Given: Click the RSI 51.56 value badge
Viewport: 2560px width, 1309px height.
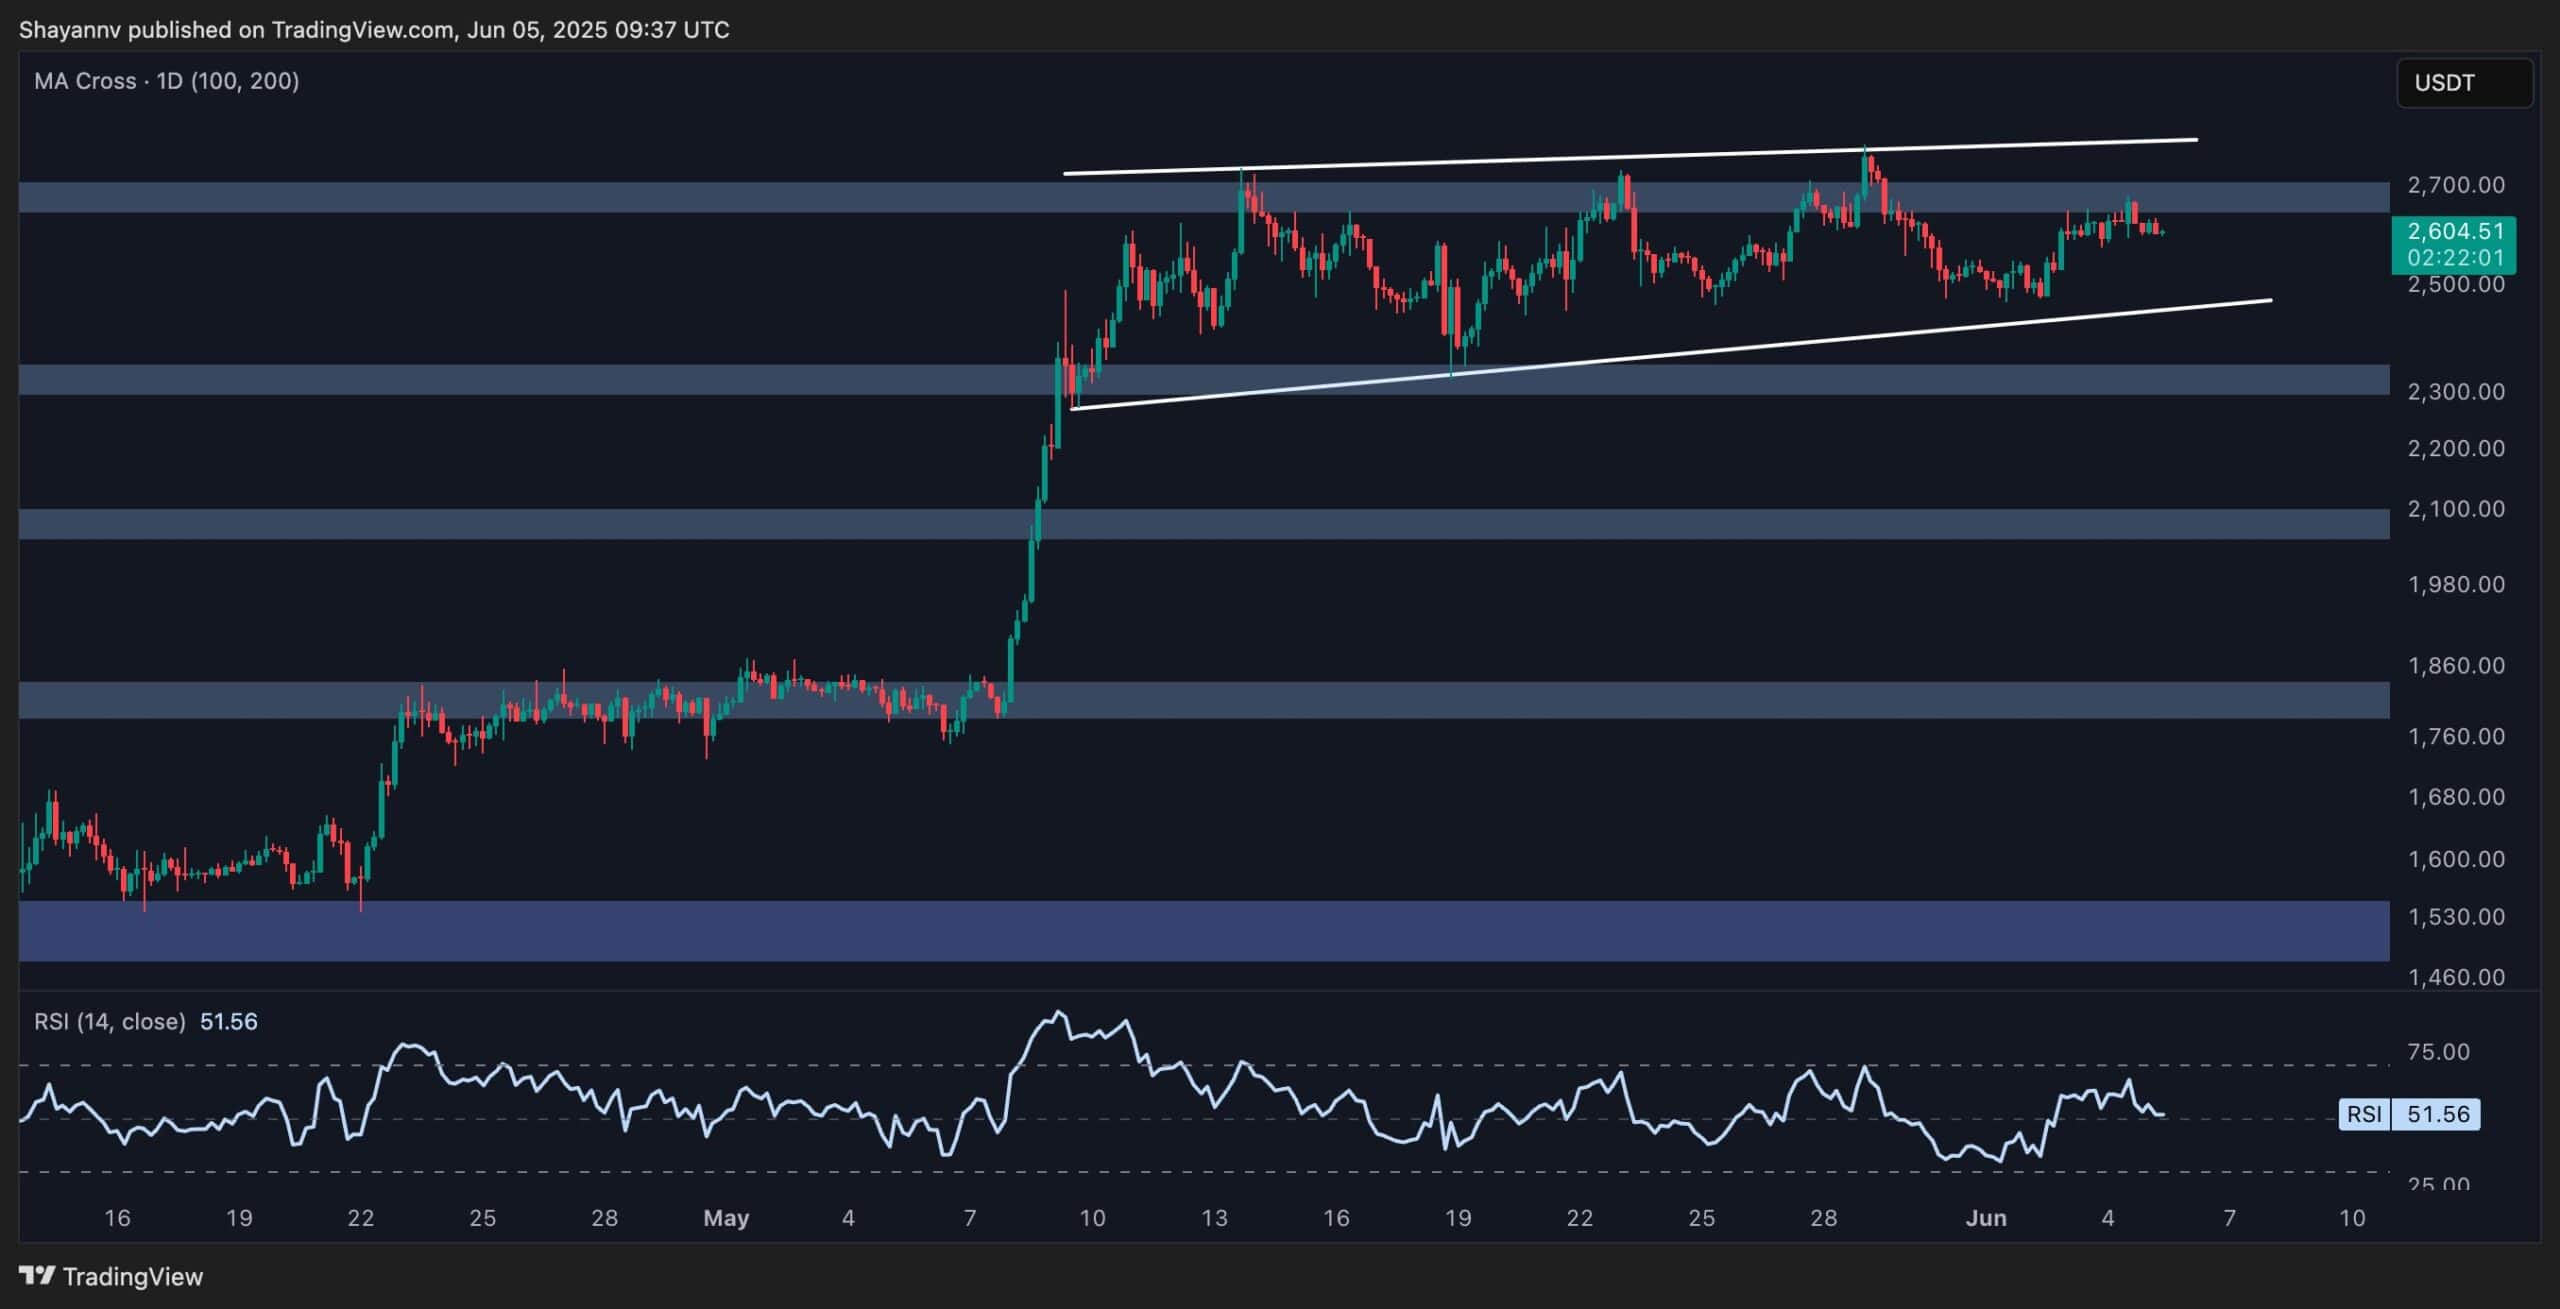Looking at the screenshot, I should 2442,1113.
